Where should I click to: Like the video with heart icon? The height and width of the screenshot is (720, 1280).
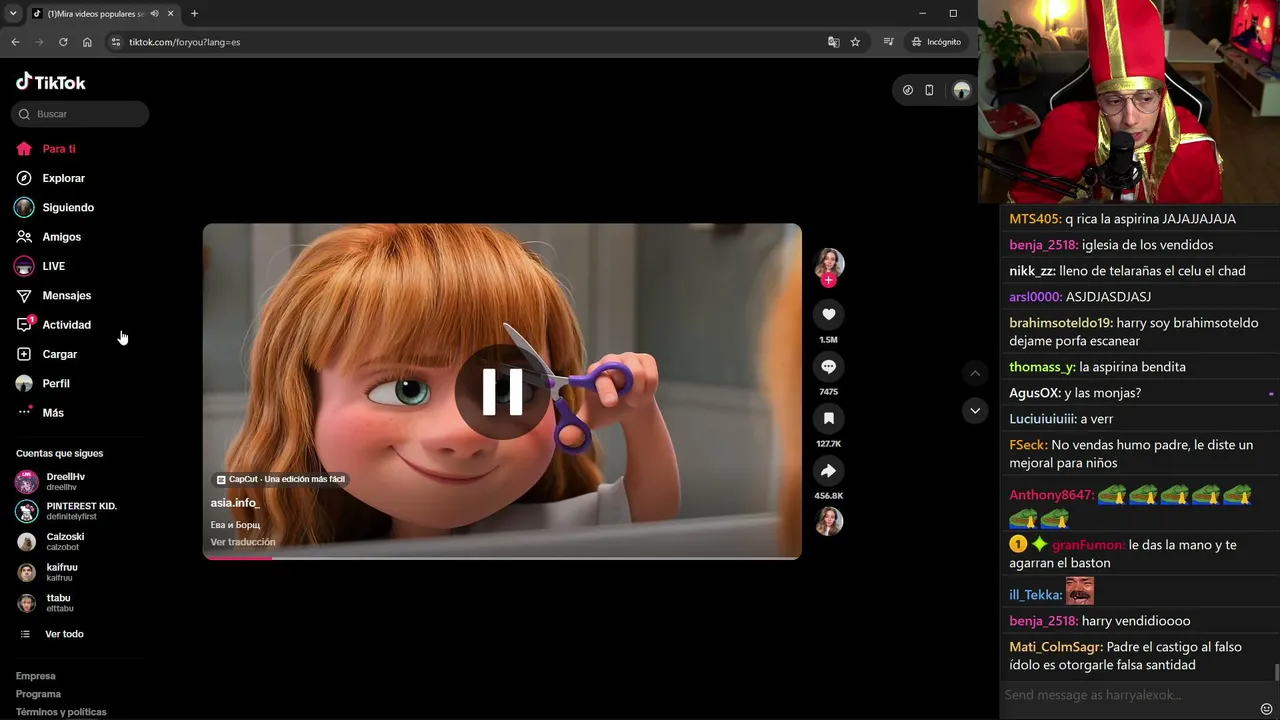click(x=828, y=314)
